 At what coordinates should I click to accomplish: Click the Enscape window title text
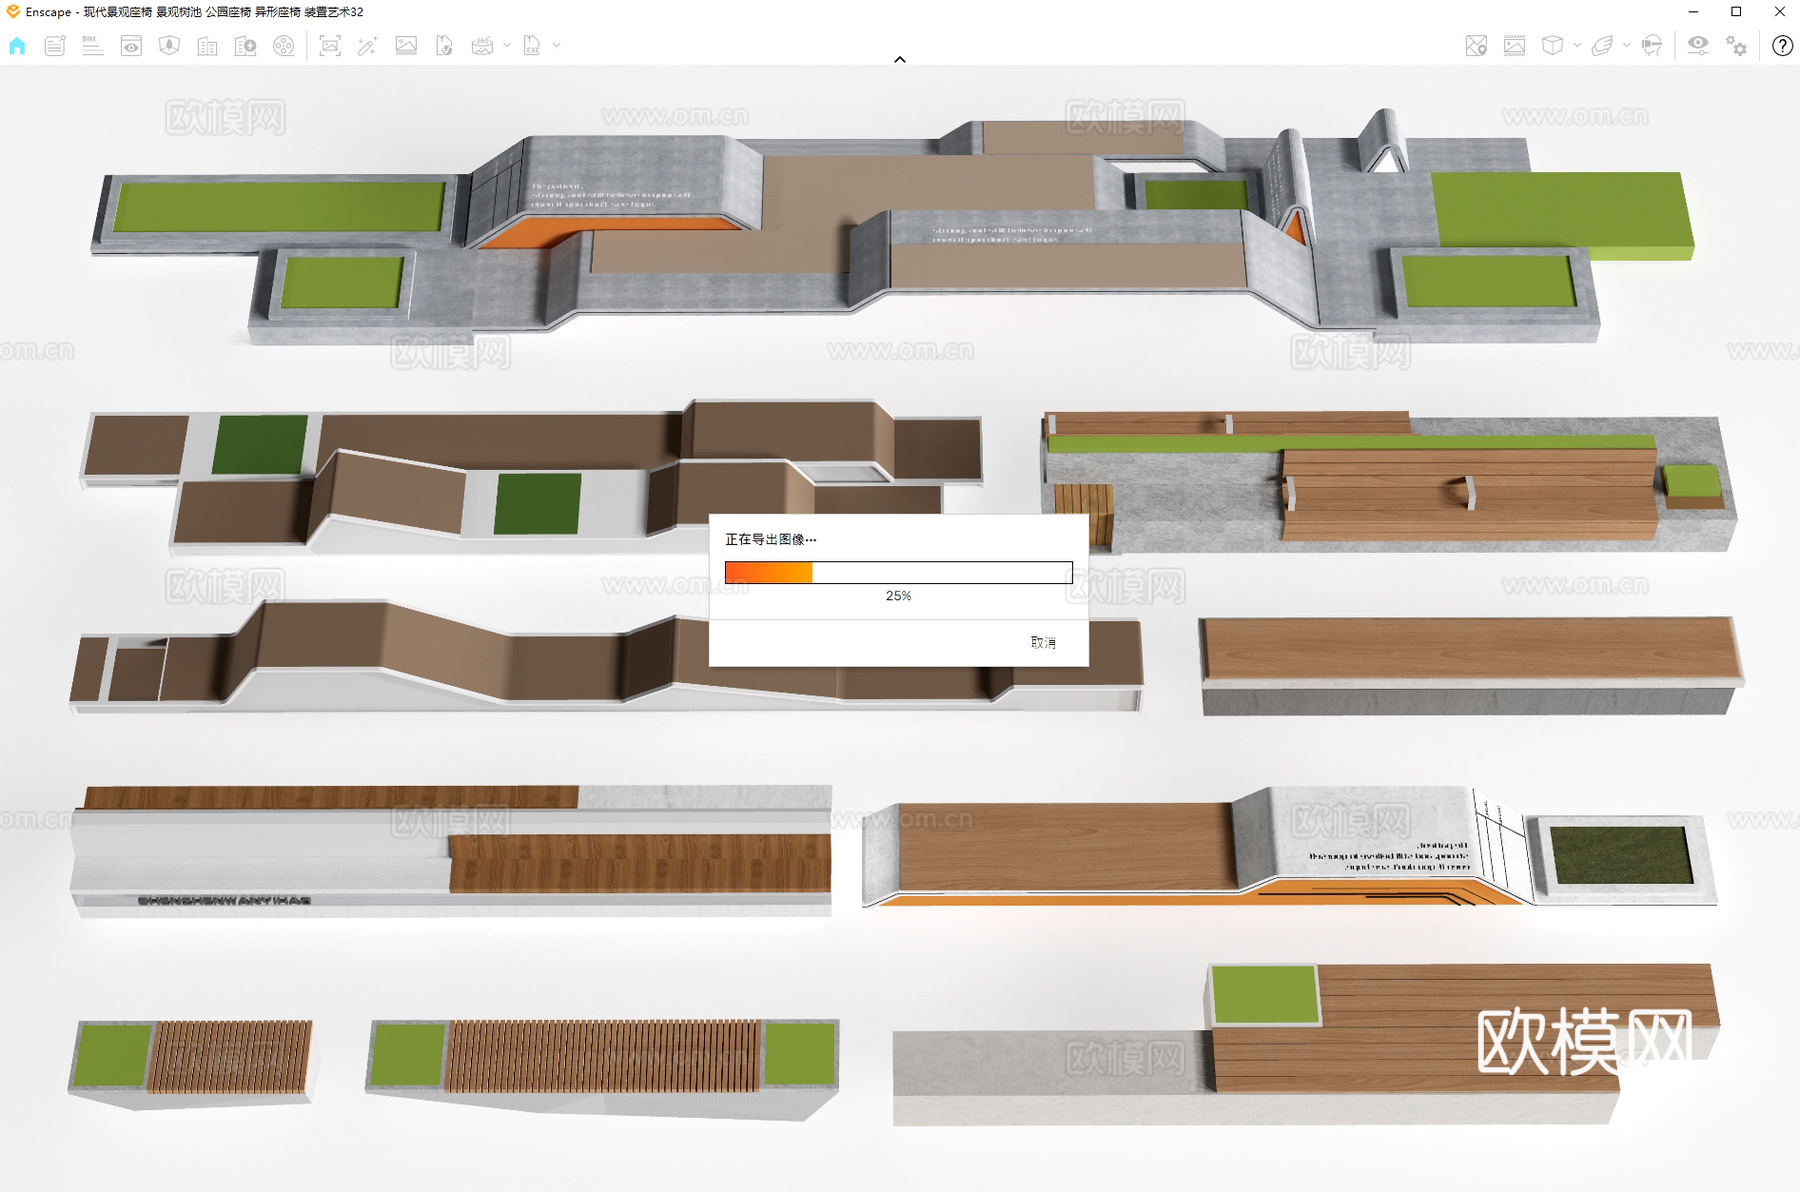(x=194, y=12)
